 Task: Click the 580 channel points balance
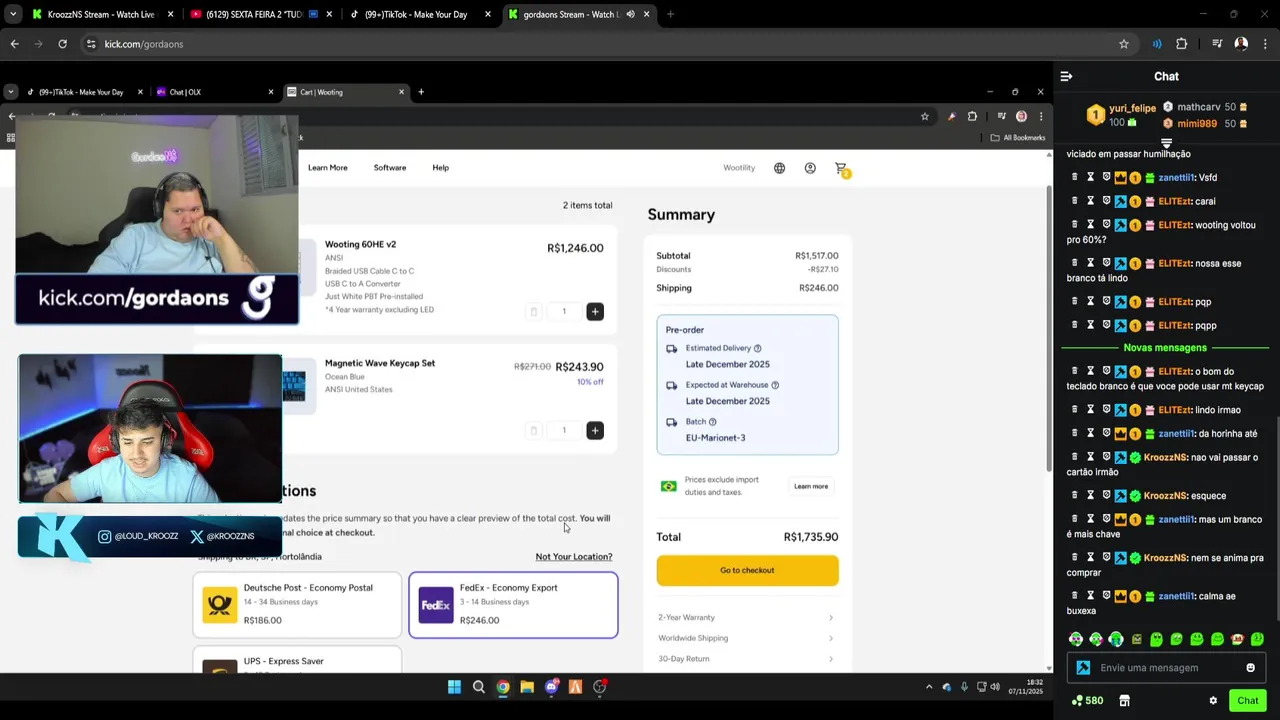click(x=1087, y=701)
